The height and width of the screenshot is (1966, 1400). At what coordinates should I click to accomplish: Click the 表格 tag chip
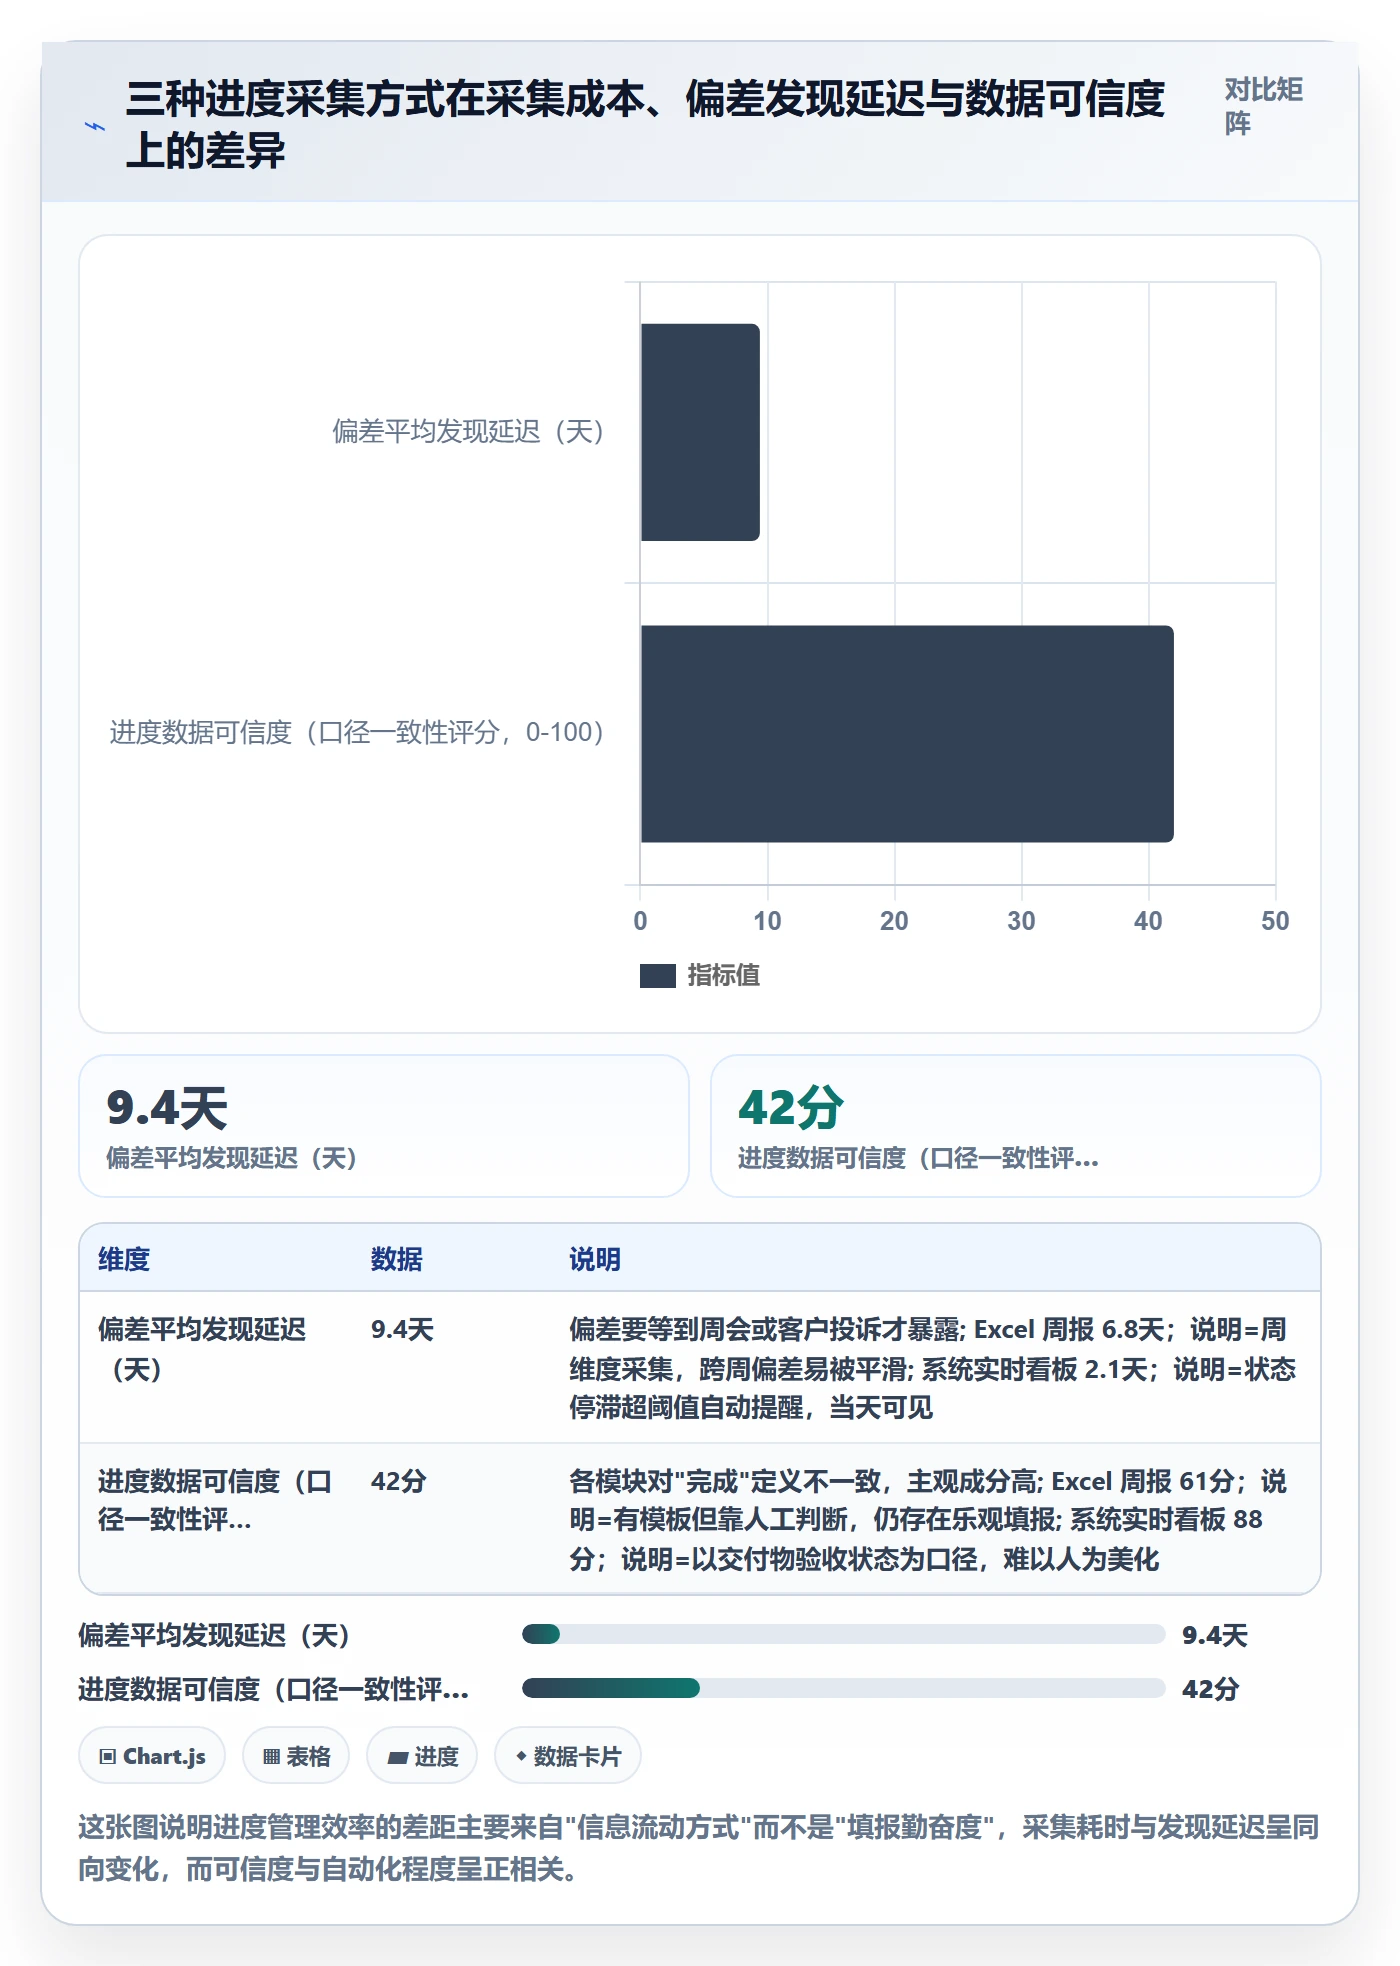[296, 1756]
